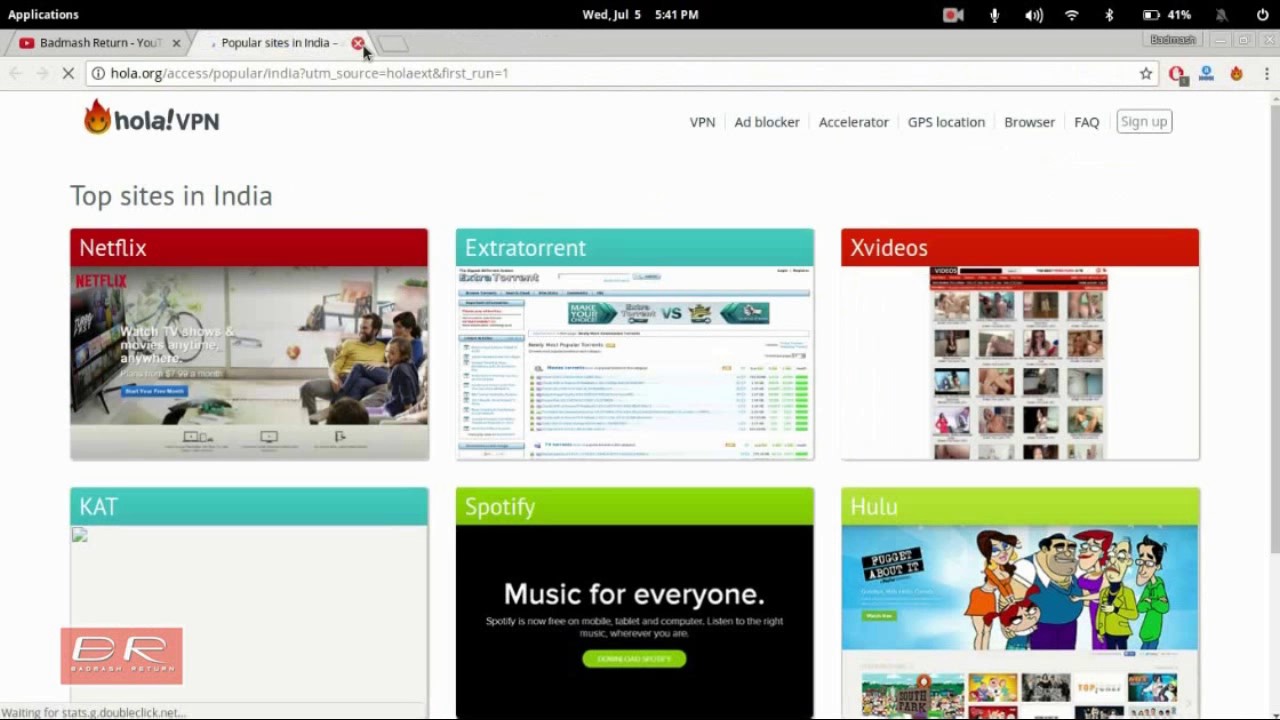Click the Hulu card title bar

[x=1020, y=507]
